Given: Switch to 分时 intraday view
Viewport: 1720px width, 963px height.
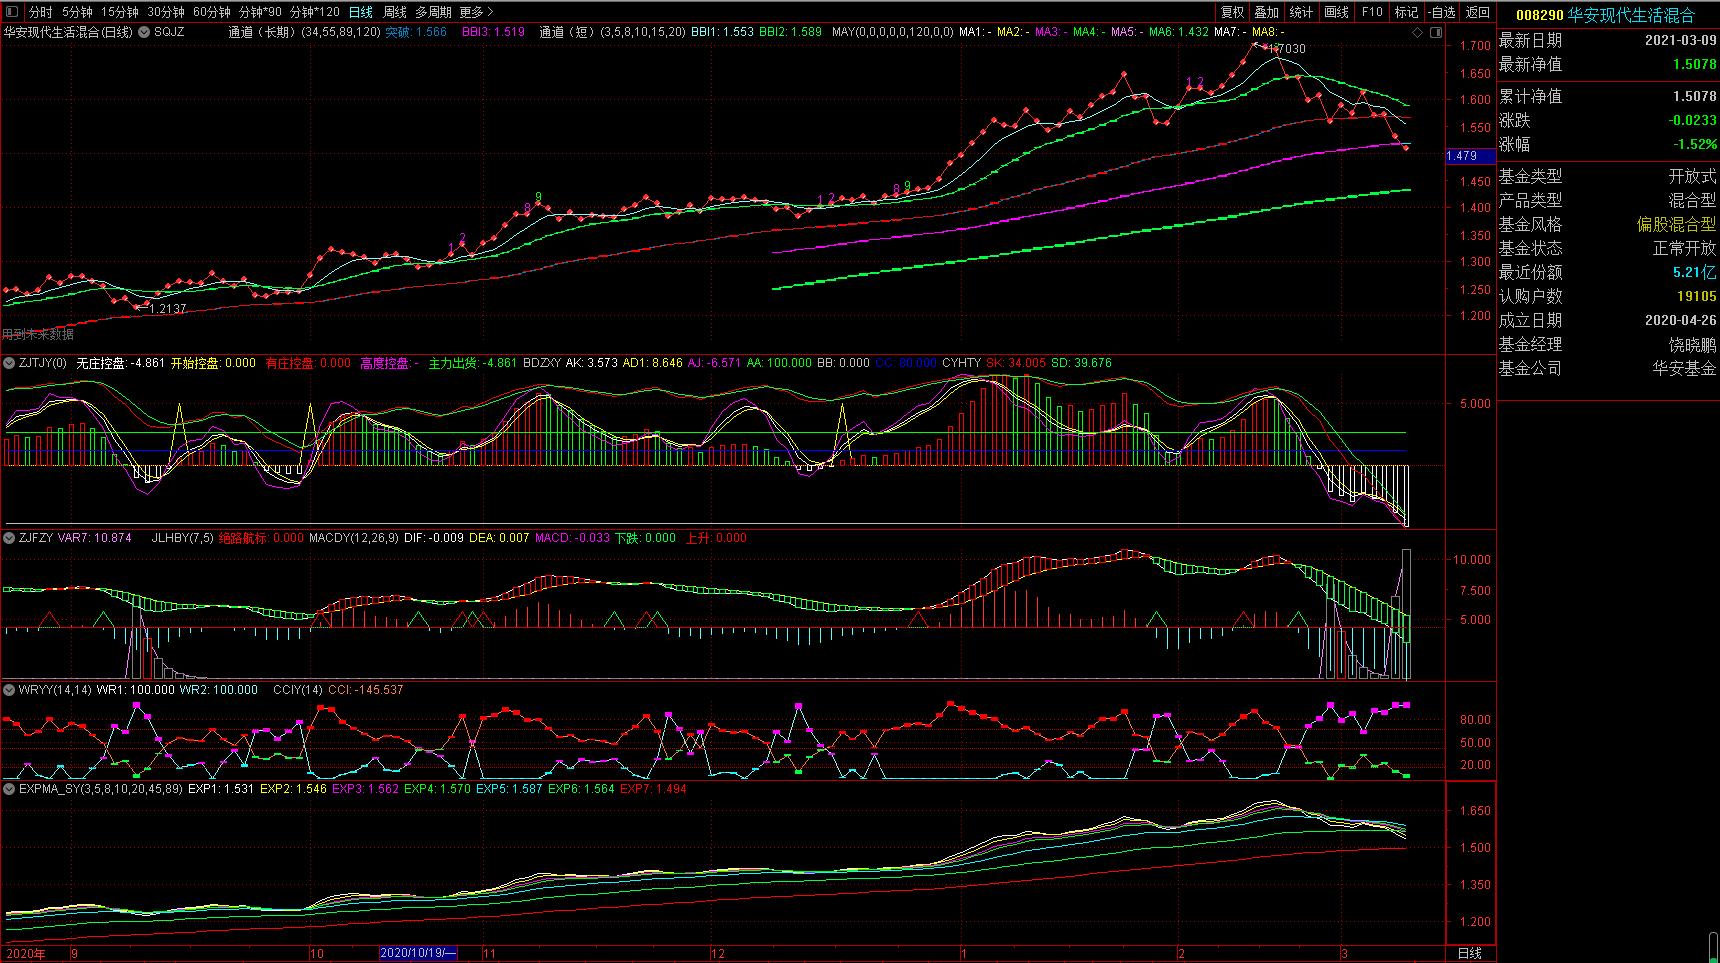Looking at the screenshot, I should click(x=40, y=12).
